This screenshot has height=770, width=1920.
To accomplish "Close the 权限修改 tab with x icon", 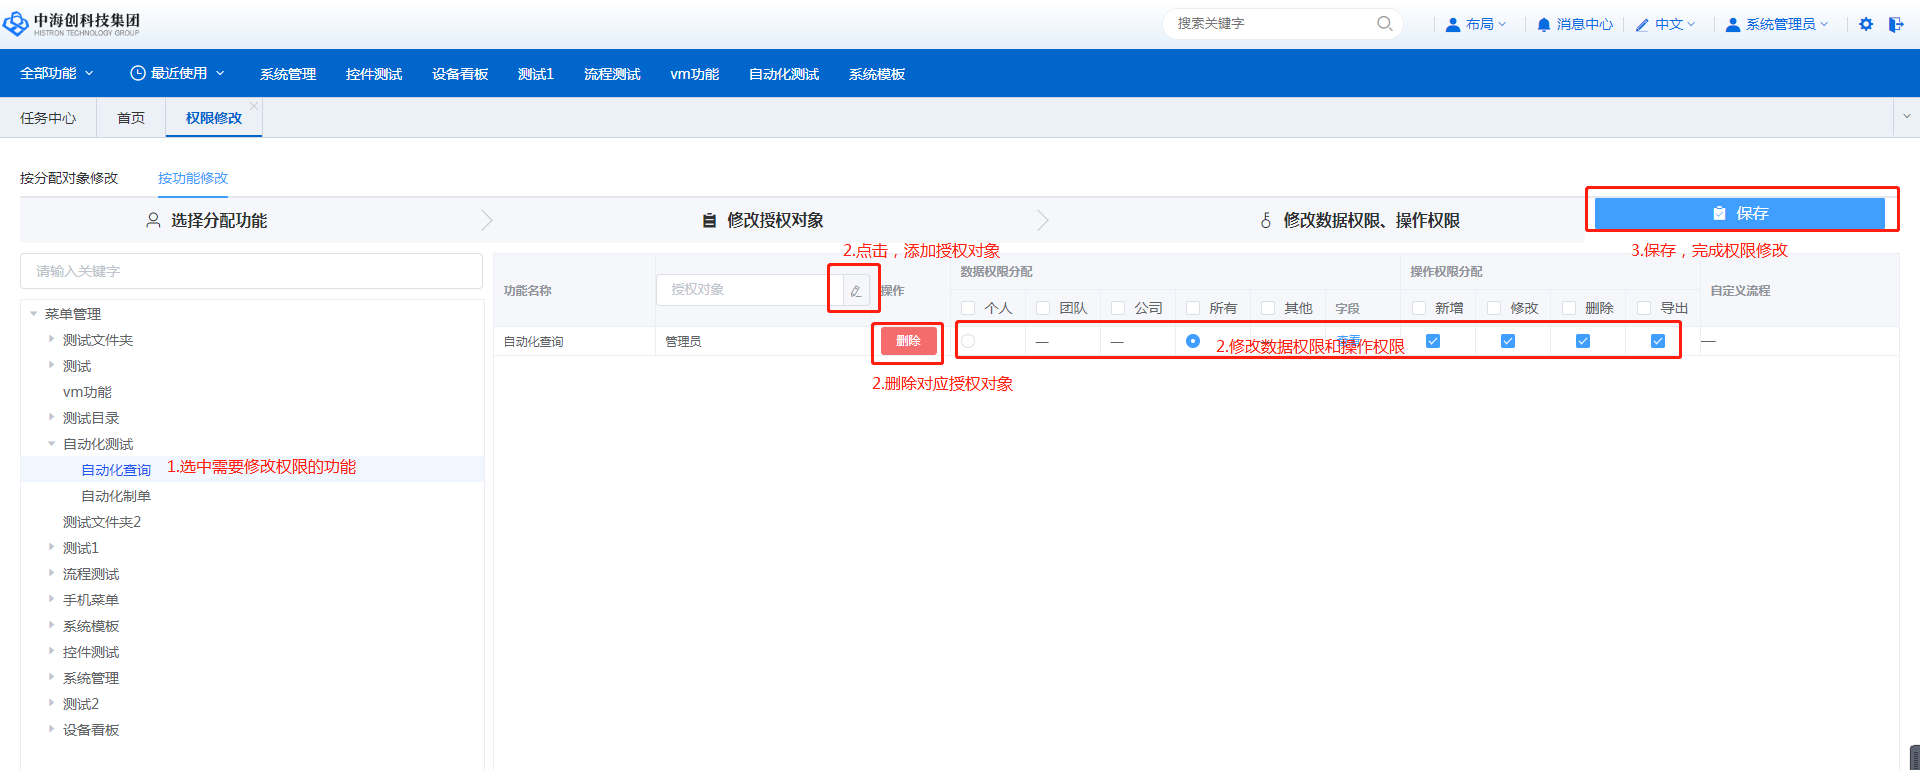I will tap(254, 106).
